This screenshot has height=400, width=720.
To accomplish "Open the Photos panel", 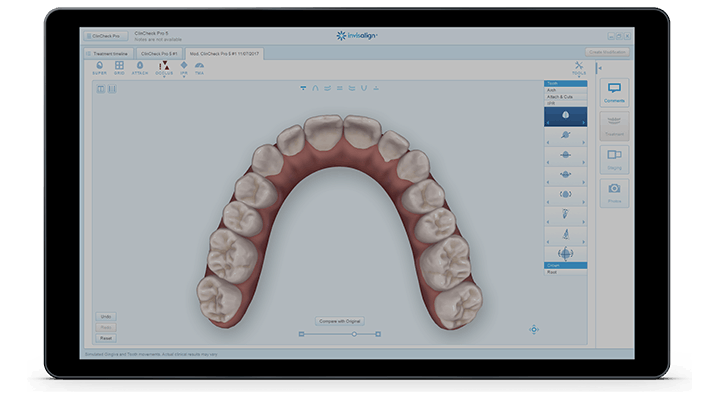I will (614, 193).
